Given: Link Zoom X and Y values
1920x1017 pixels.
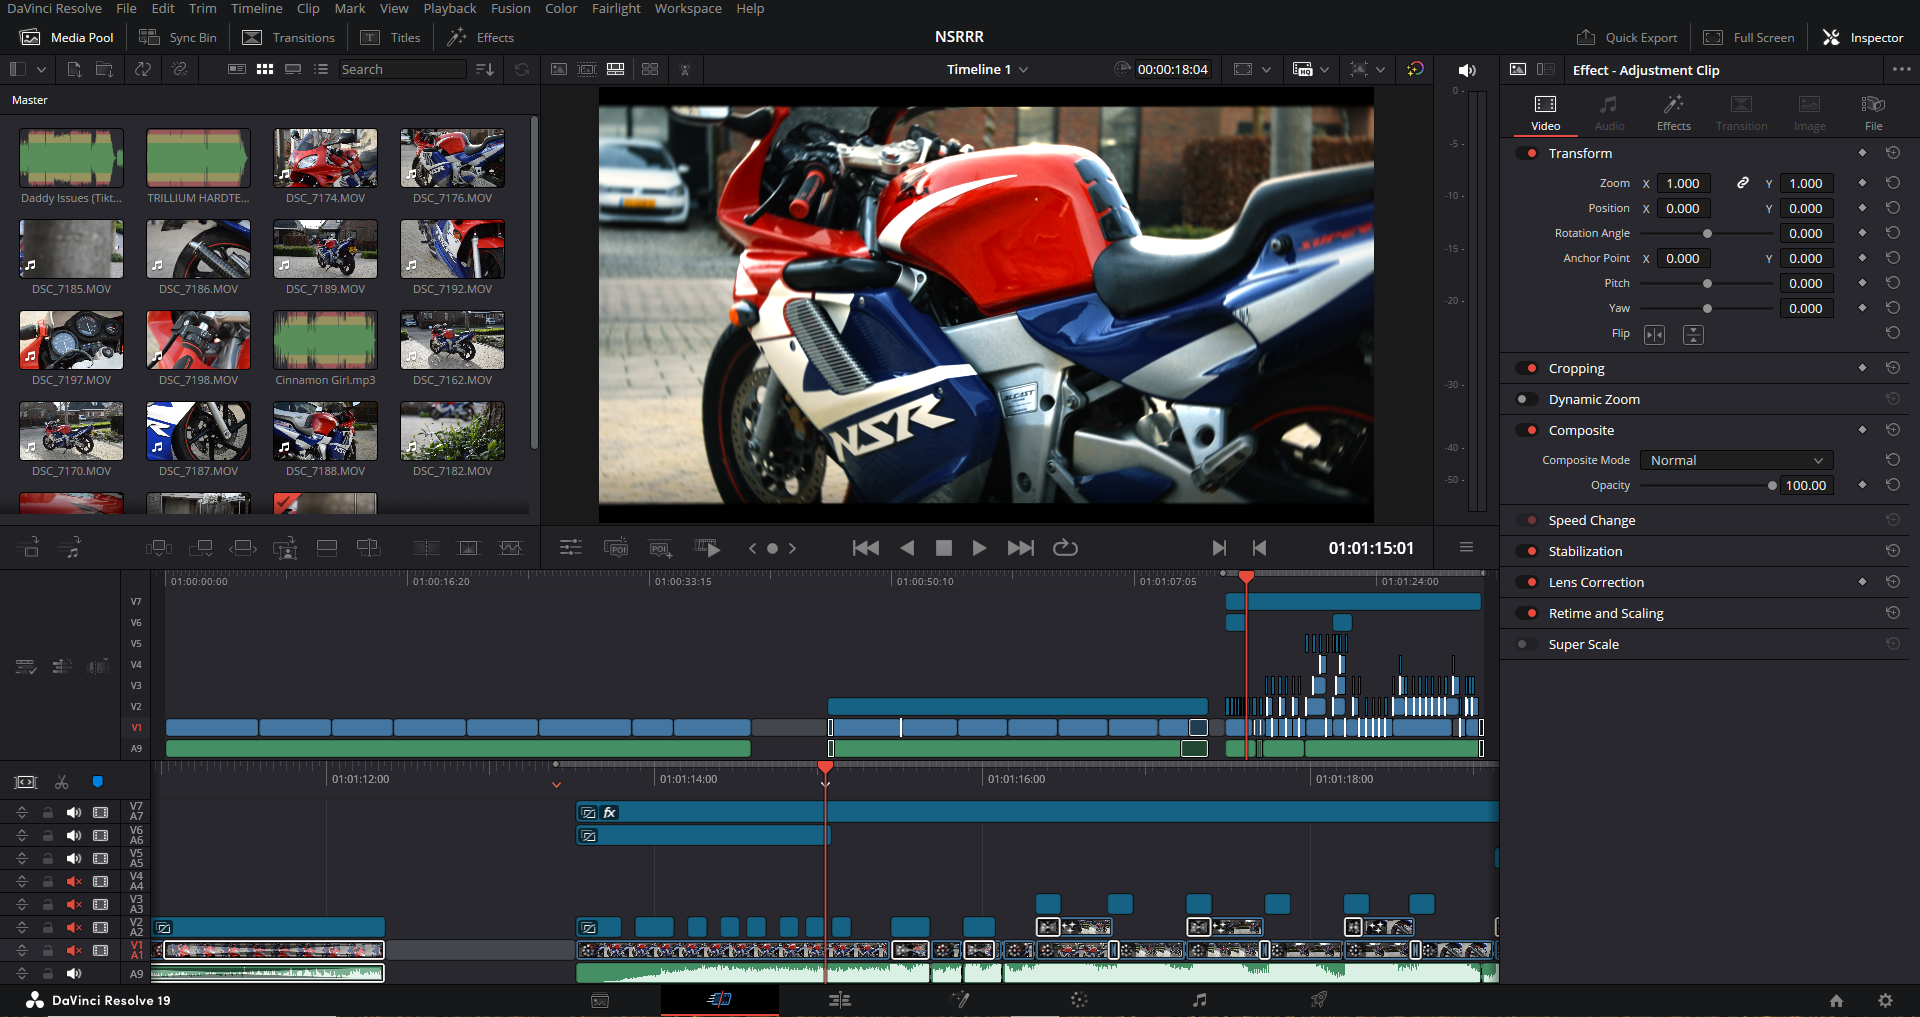Looking at the screenshot, I should tap(1743, 183).
